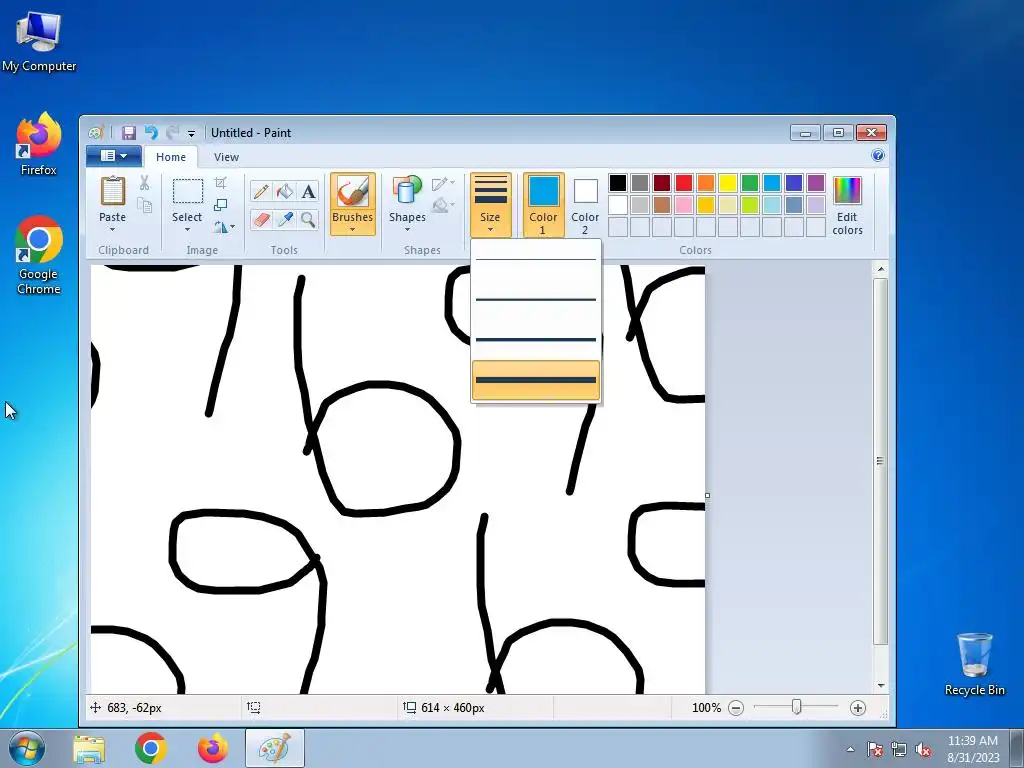Switch to the View ribbon tab
The height and width of the screenshot is (768, 1024).
click(x=226, y=157)
